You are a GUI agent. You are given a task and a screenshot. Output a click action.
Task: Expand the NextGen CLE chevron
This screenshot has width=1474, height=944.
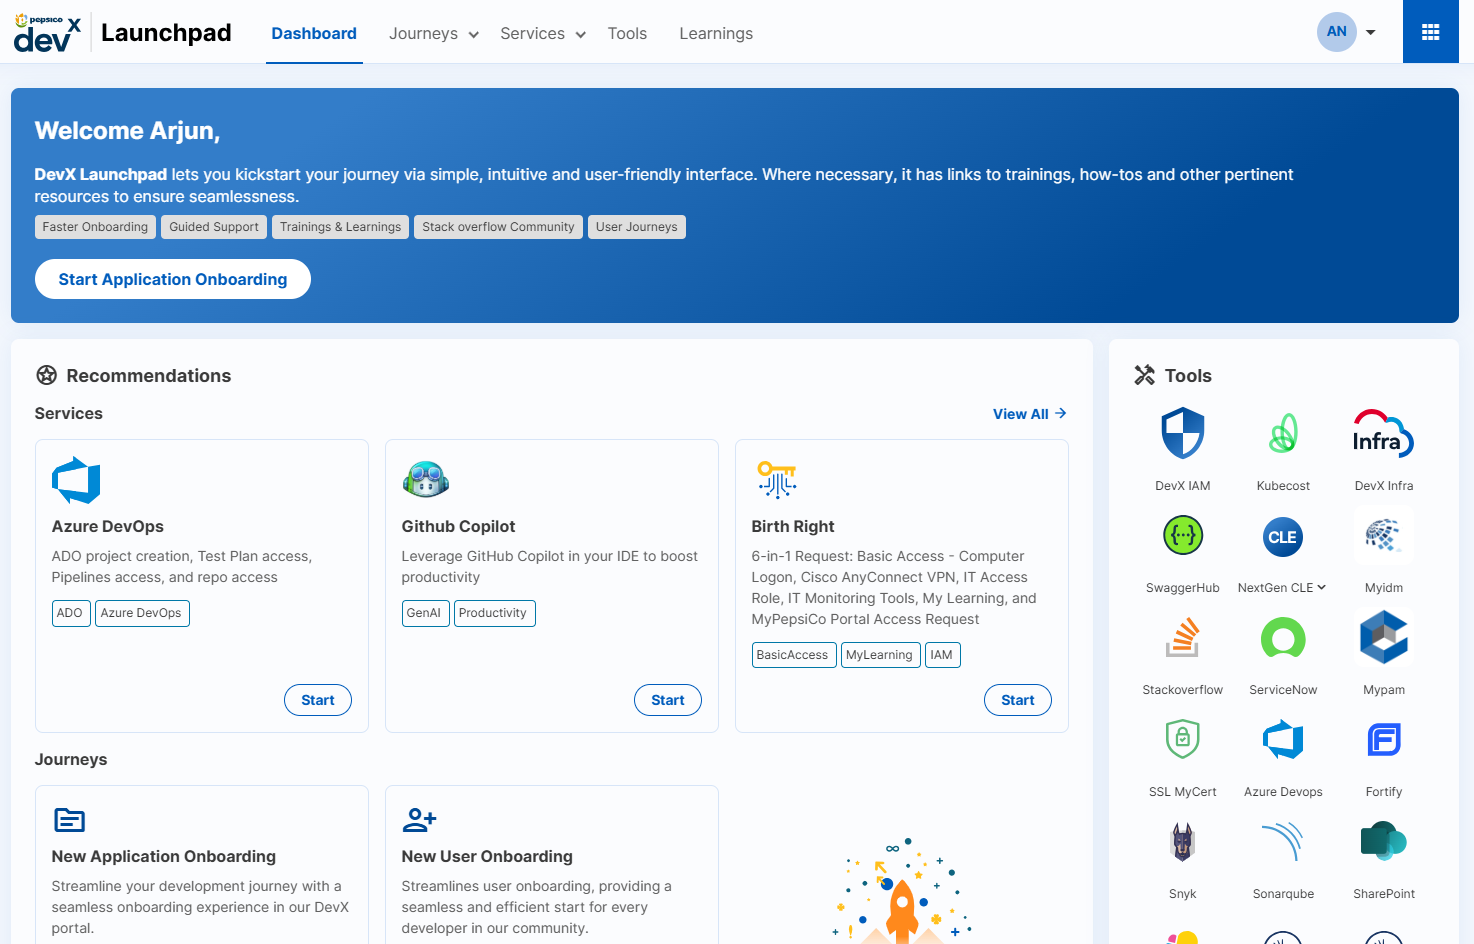1322,587
